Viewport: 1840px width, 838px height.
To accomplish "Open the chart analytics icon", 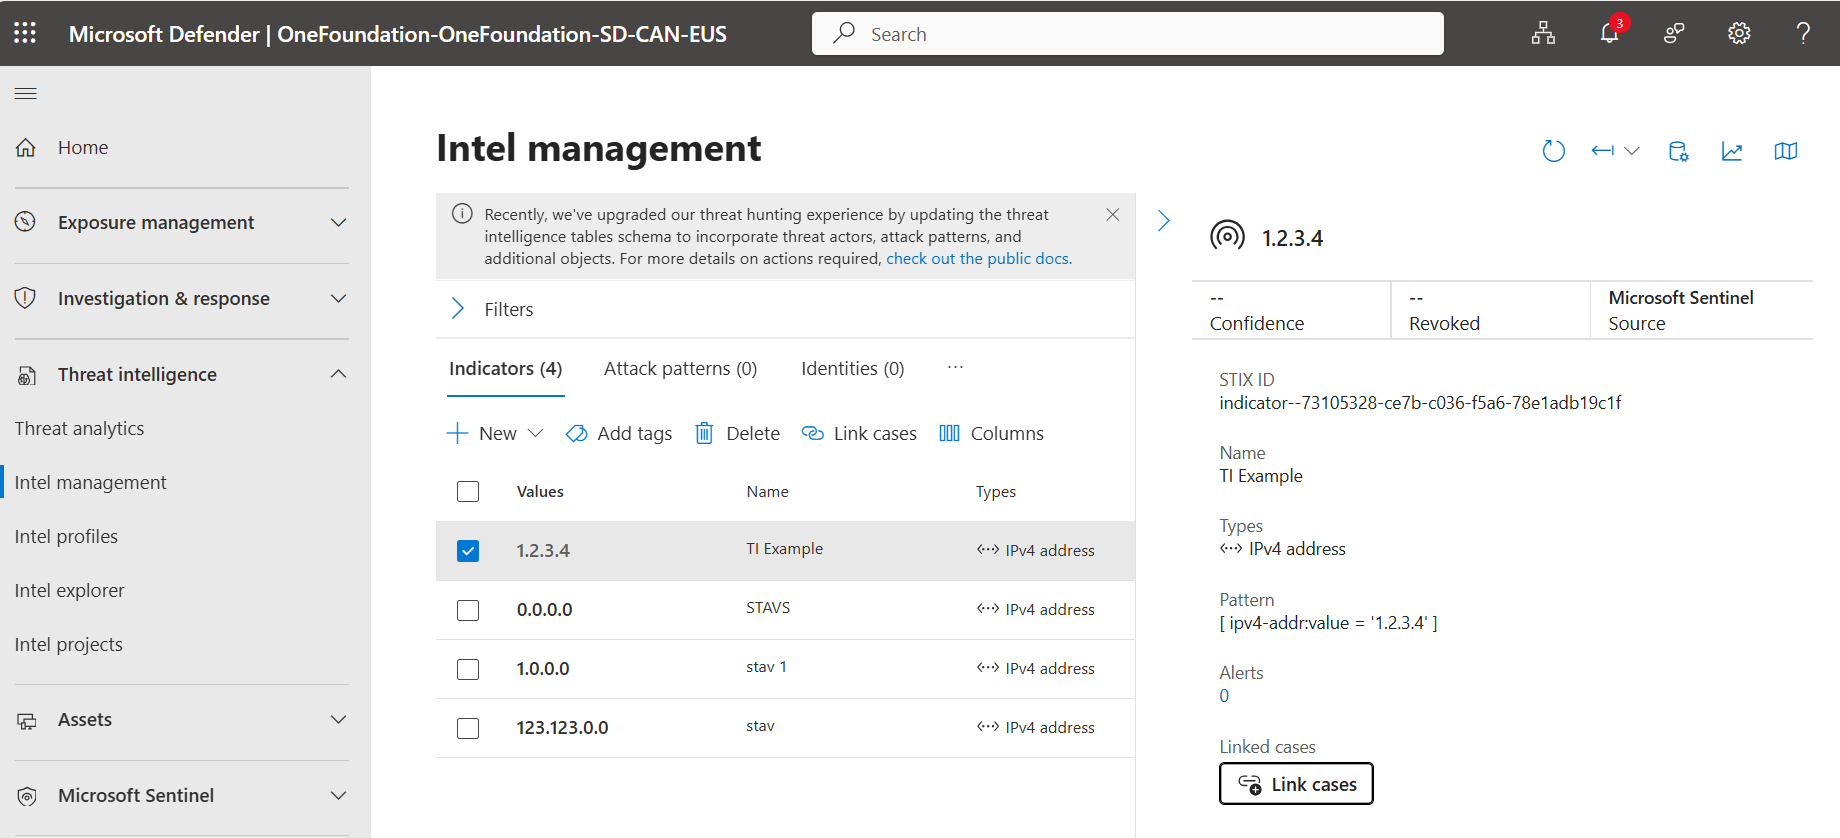I will (1732, 151).
